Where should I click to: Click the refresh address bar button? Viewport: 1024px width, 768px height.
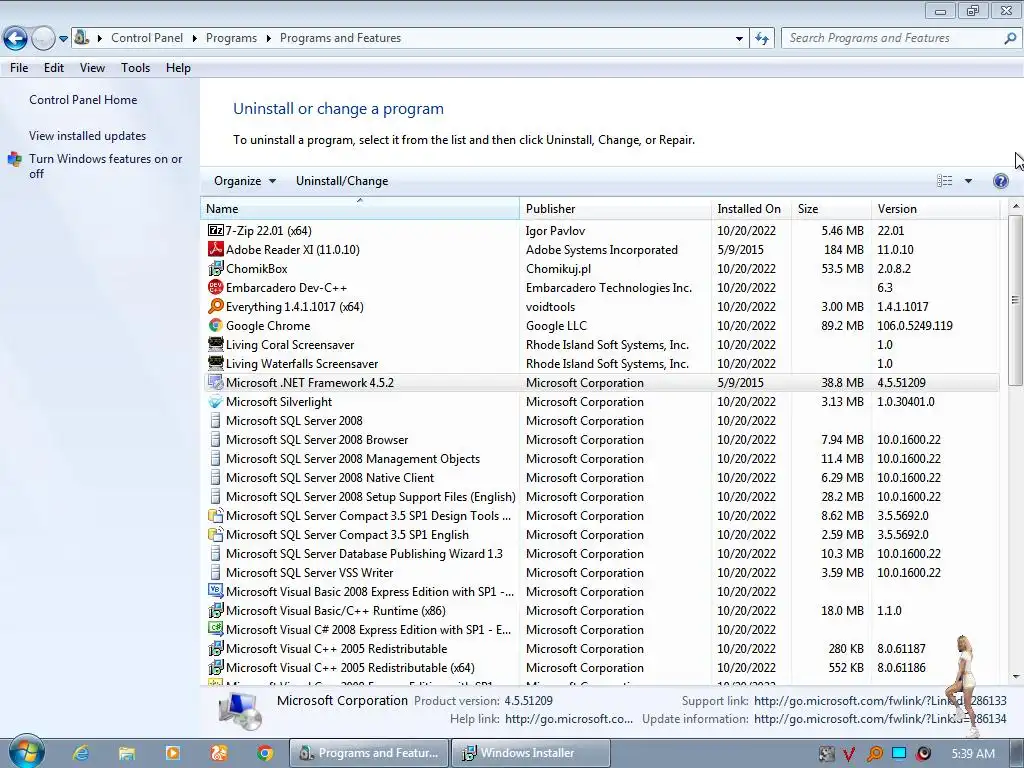[761, 39]
